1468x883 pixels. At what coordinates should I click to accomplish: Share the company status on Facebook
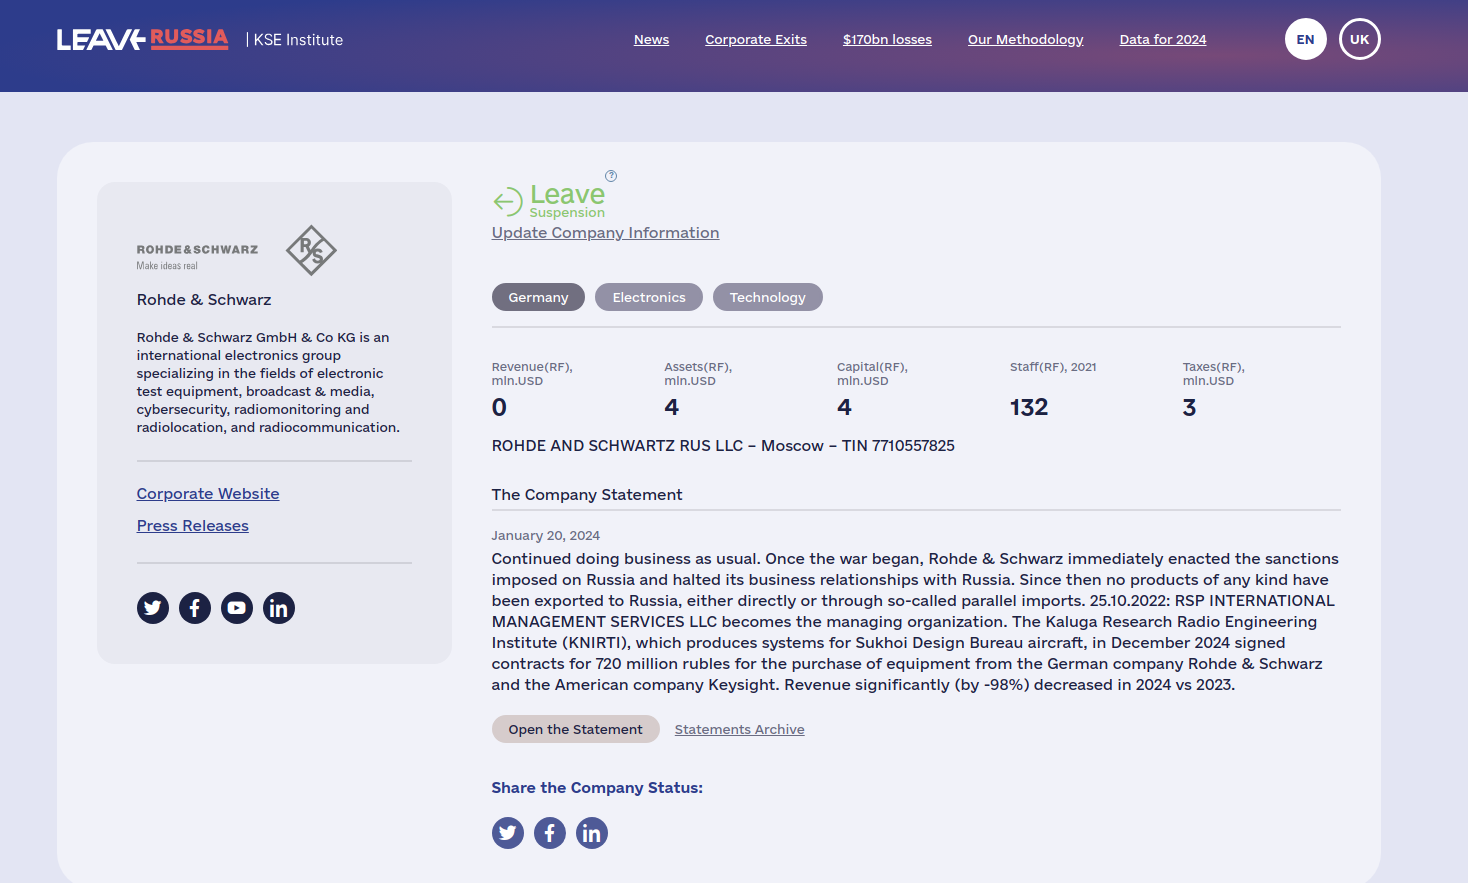tap(550, 833)
